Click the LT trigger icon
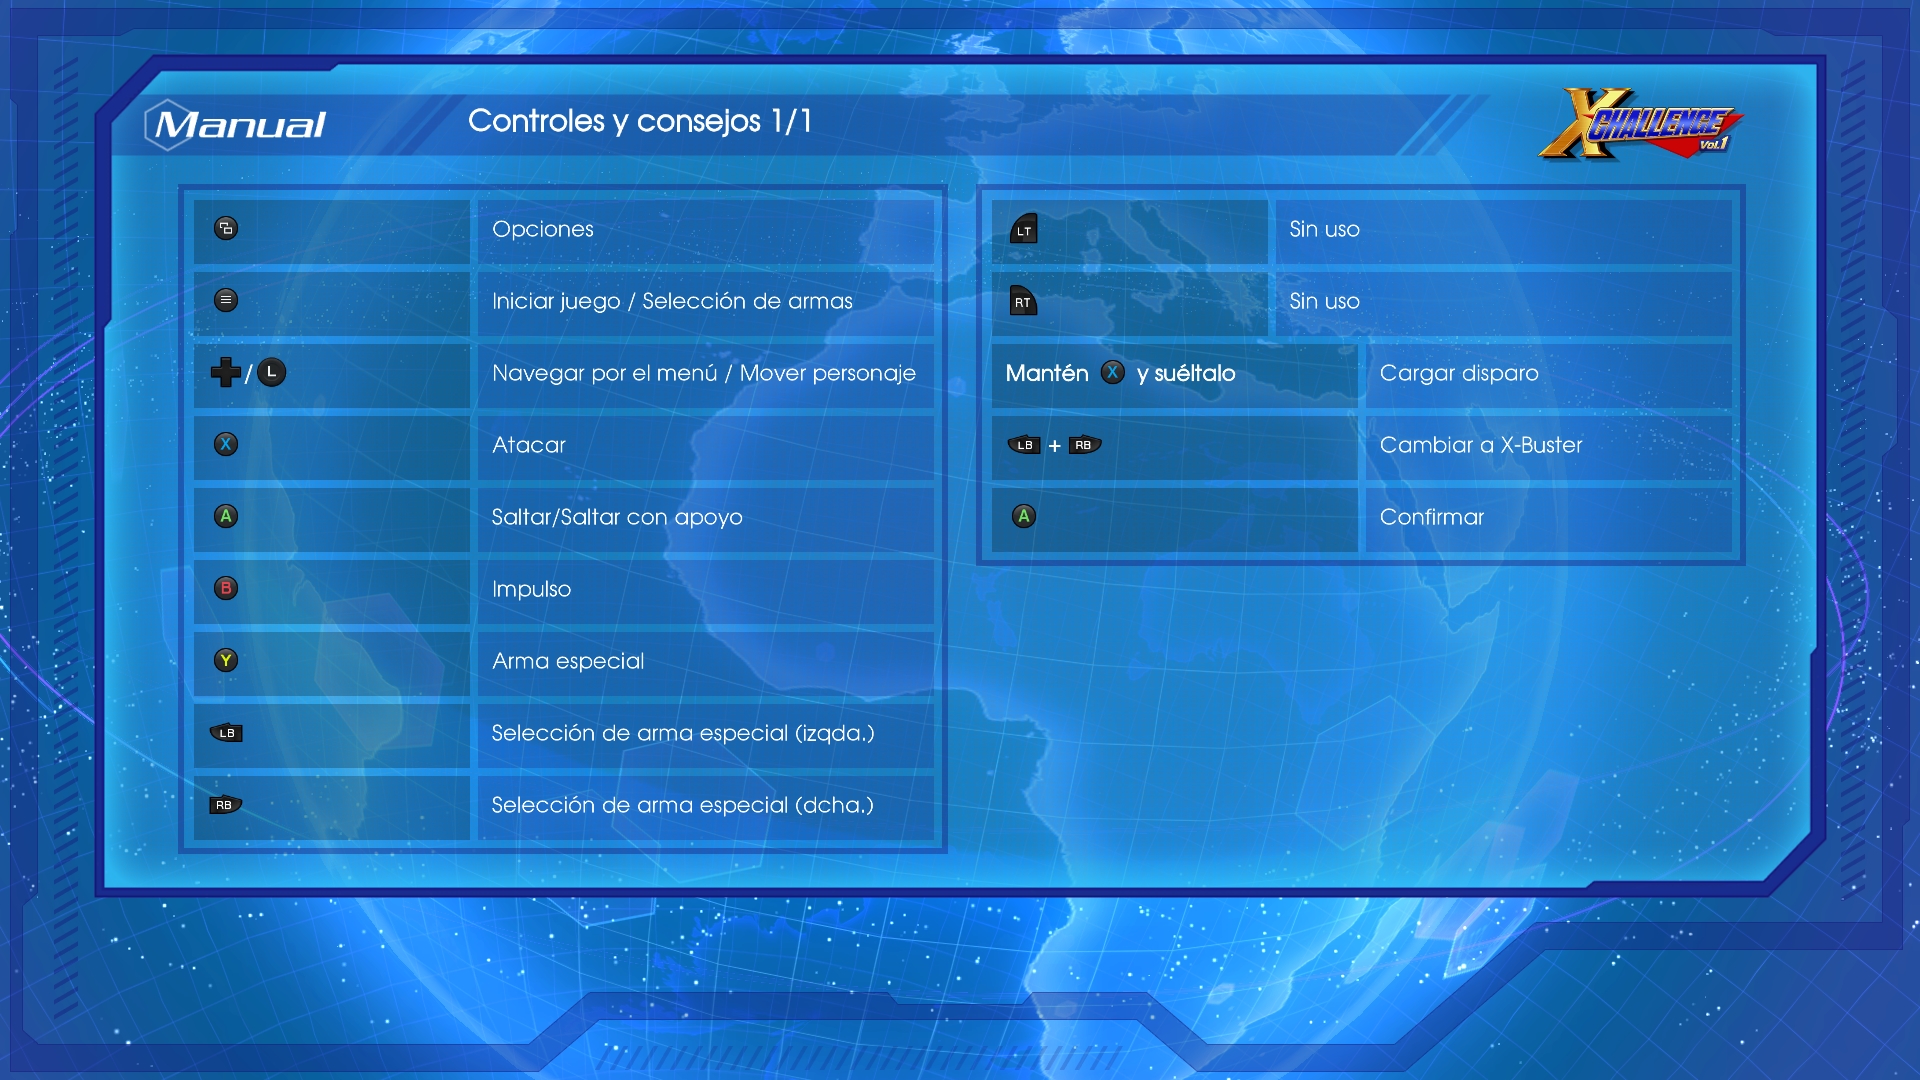Image resolution: width=1920 pixels, height=1080 pixels. [x=1023, y=229]
